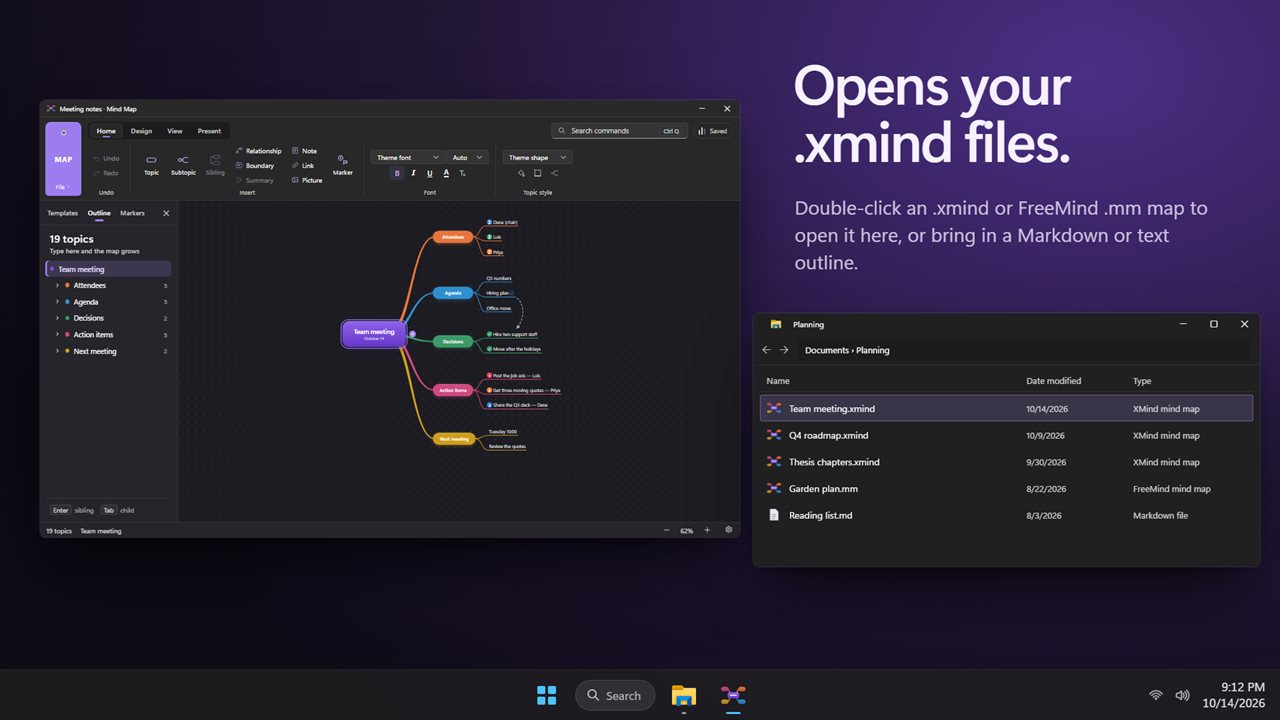Click the 62% zoom level value
This screenshot has width=1280, height=720.
click(x=687, y=531)
